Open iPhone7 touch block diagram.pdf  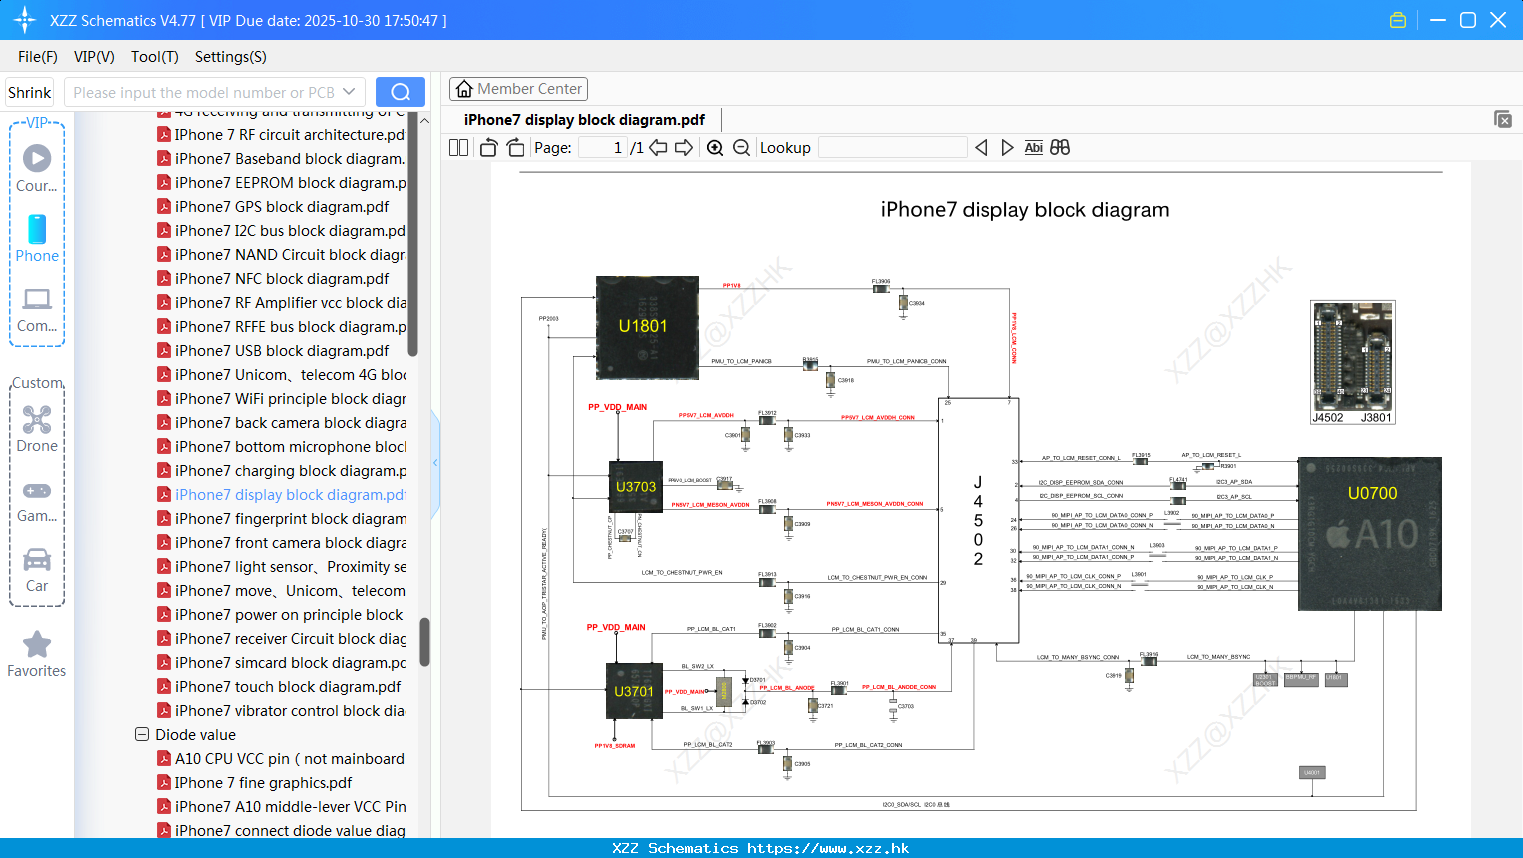click(280, 686)
